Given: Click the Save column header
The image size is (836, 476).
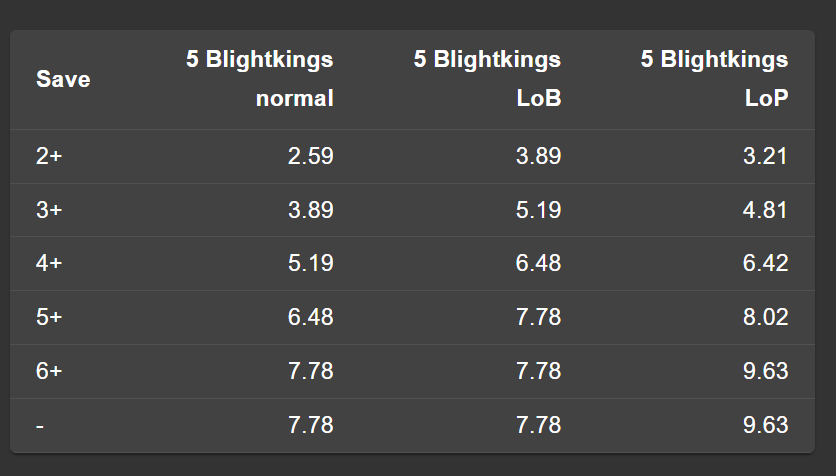Looking at the screenshot, I should click(x=63, y=79).
